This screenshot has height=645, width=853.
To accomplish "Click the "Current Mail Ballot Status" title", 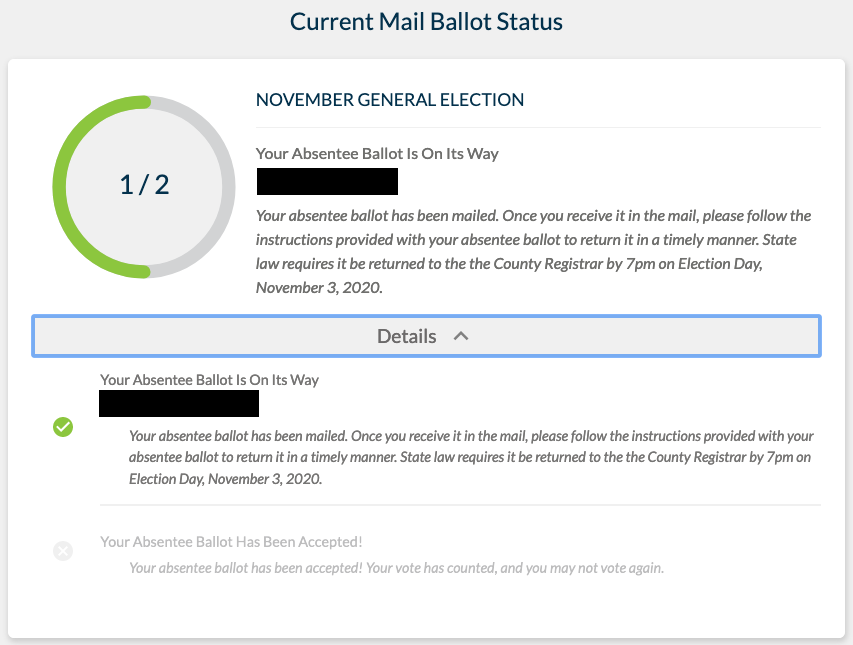I will pyautogui.click(x=426, y=21).
